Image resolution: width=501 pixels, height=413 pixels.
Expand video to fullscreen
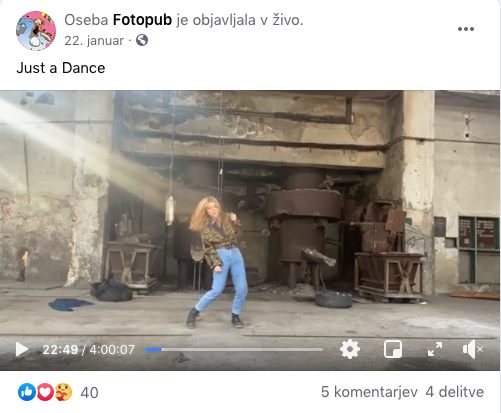[x=435, y=349]
